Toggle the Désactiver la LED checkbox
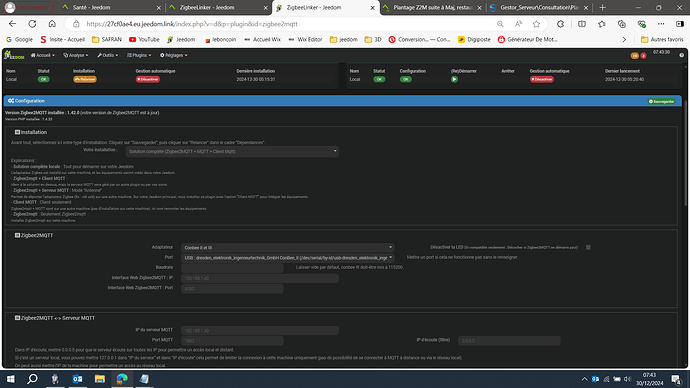 tap(588, 247)
